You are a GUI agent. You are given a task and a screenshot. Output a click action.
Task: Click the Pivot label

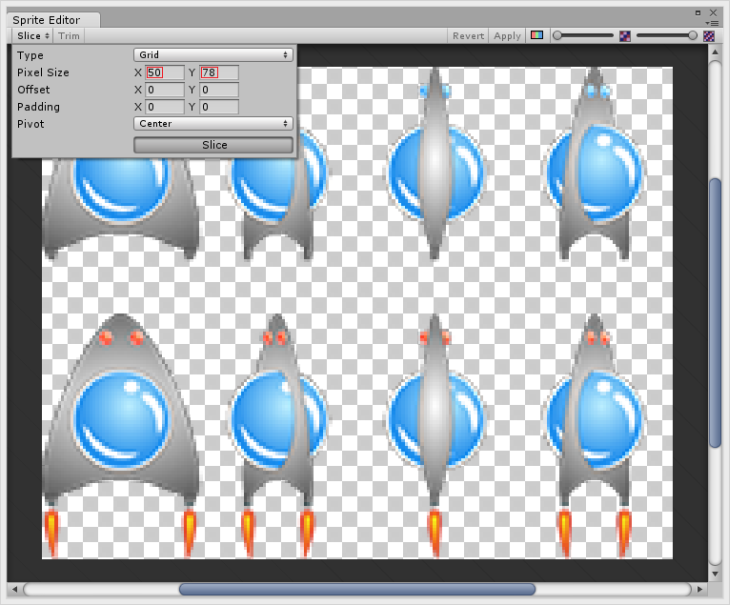click(31, 124)
